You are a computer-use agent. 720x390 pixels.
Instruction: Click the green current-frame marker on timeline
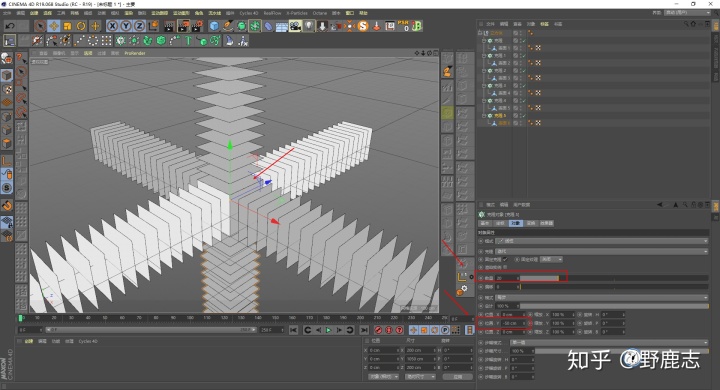point(20,318)
